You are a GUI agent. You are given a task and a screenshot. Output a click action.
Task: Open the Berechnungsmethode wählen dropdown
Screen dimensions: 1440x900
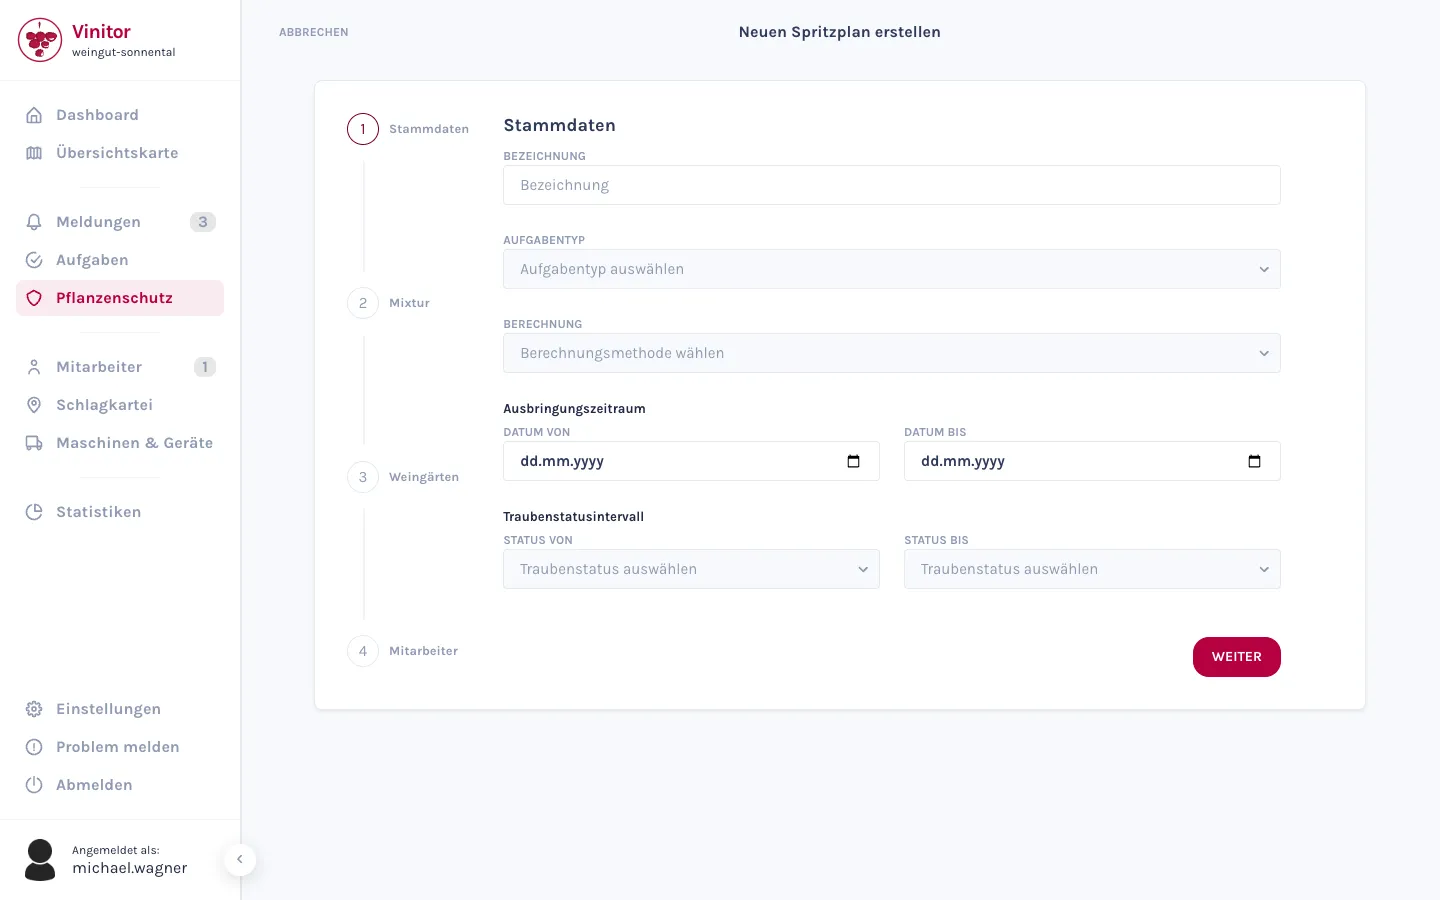[x=892, y=353]
